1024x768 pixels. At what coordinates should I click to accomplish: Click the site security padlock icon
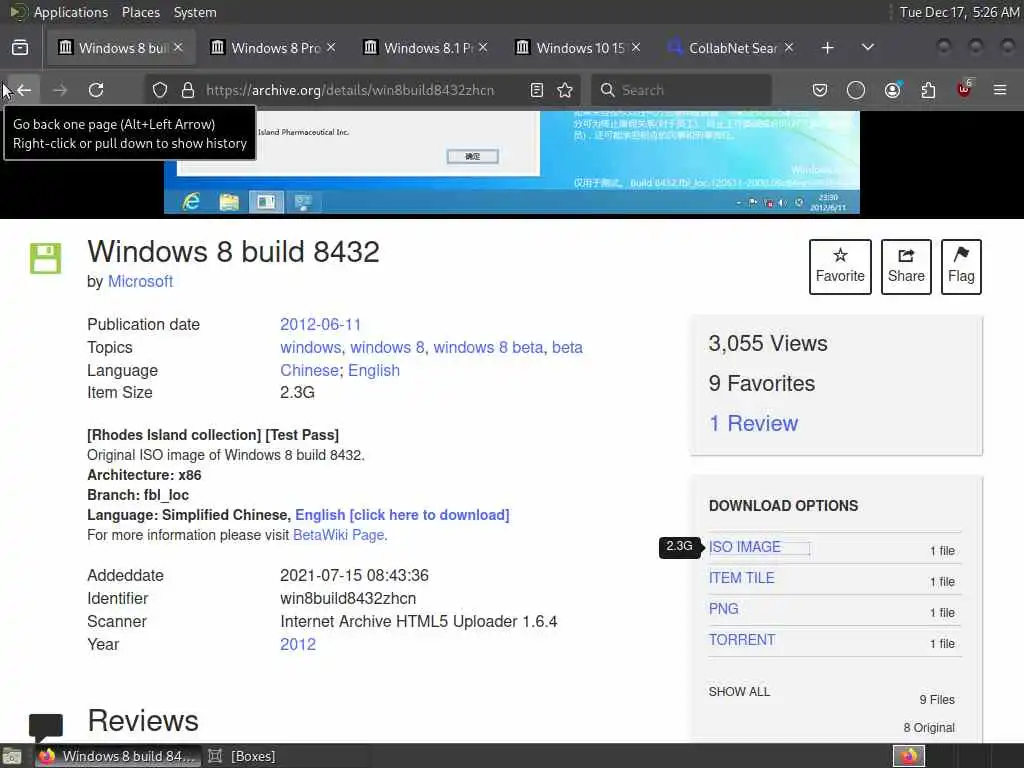click(188, 90)
